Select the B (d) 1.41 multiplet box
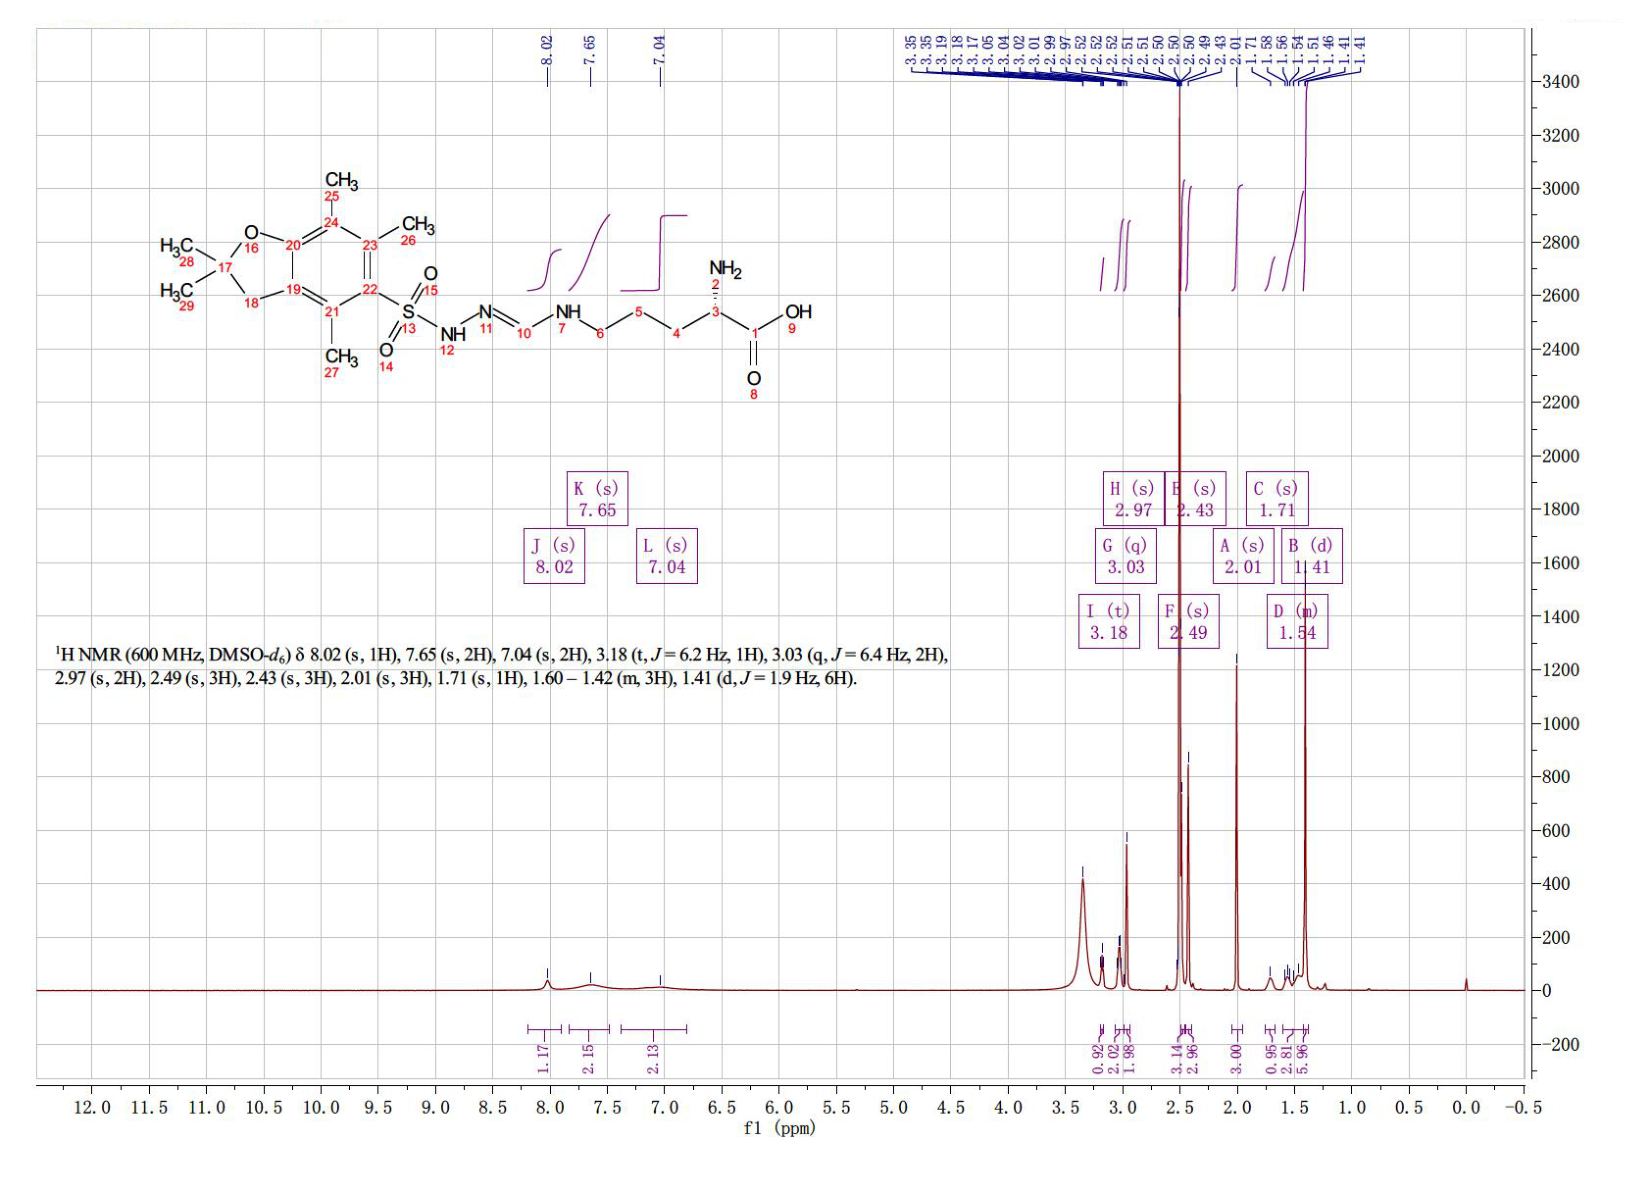1650x1197 pixels. 1312,556
